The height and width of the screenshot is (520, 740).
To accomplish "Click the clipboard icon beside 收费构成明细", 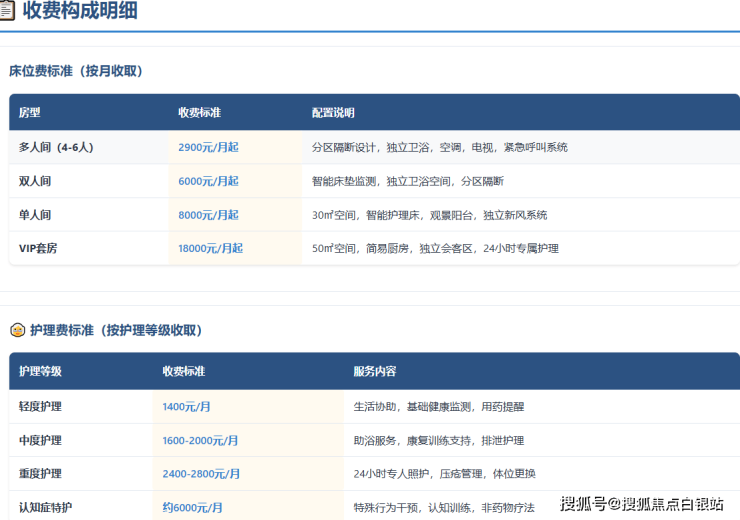I will [x=7, y=12].
